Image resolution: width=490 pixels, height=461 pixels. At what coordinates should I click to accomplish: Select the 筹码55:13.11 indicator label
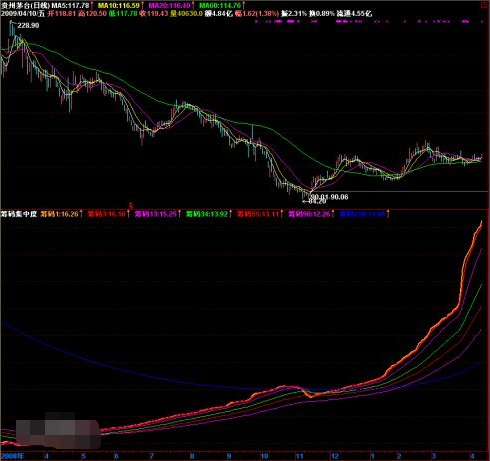tap(258, 214)
